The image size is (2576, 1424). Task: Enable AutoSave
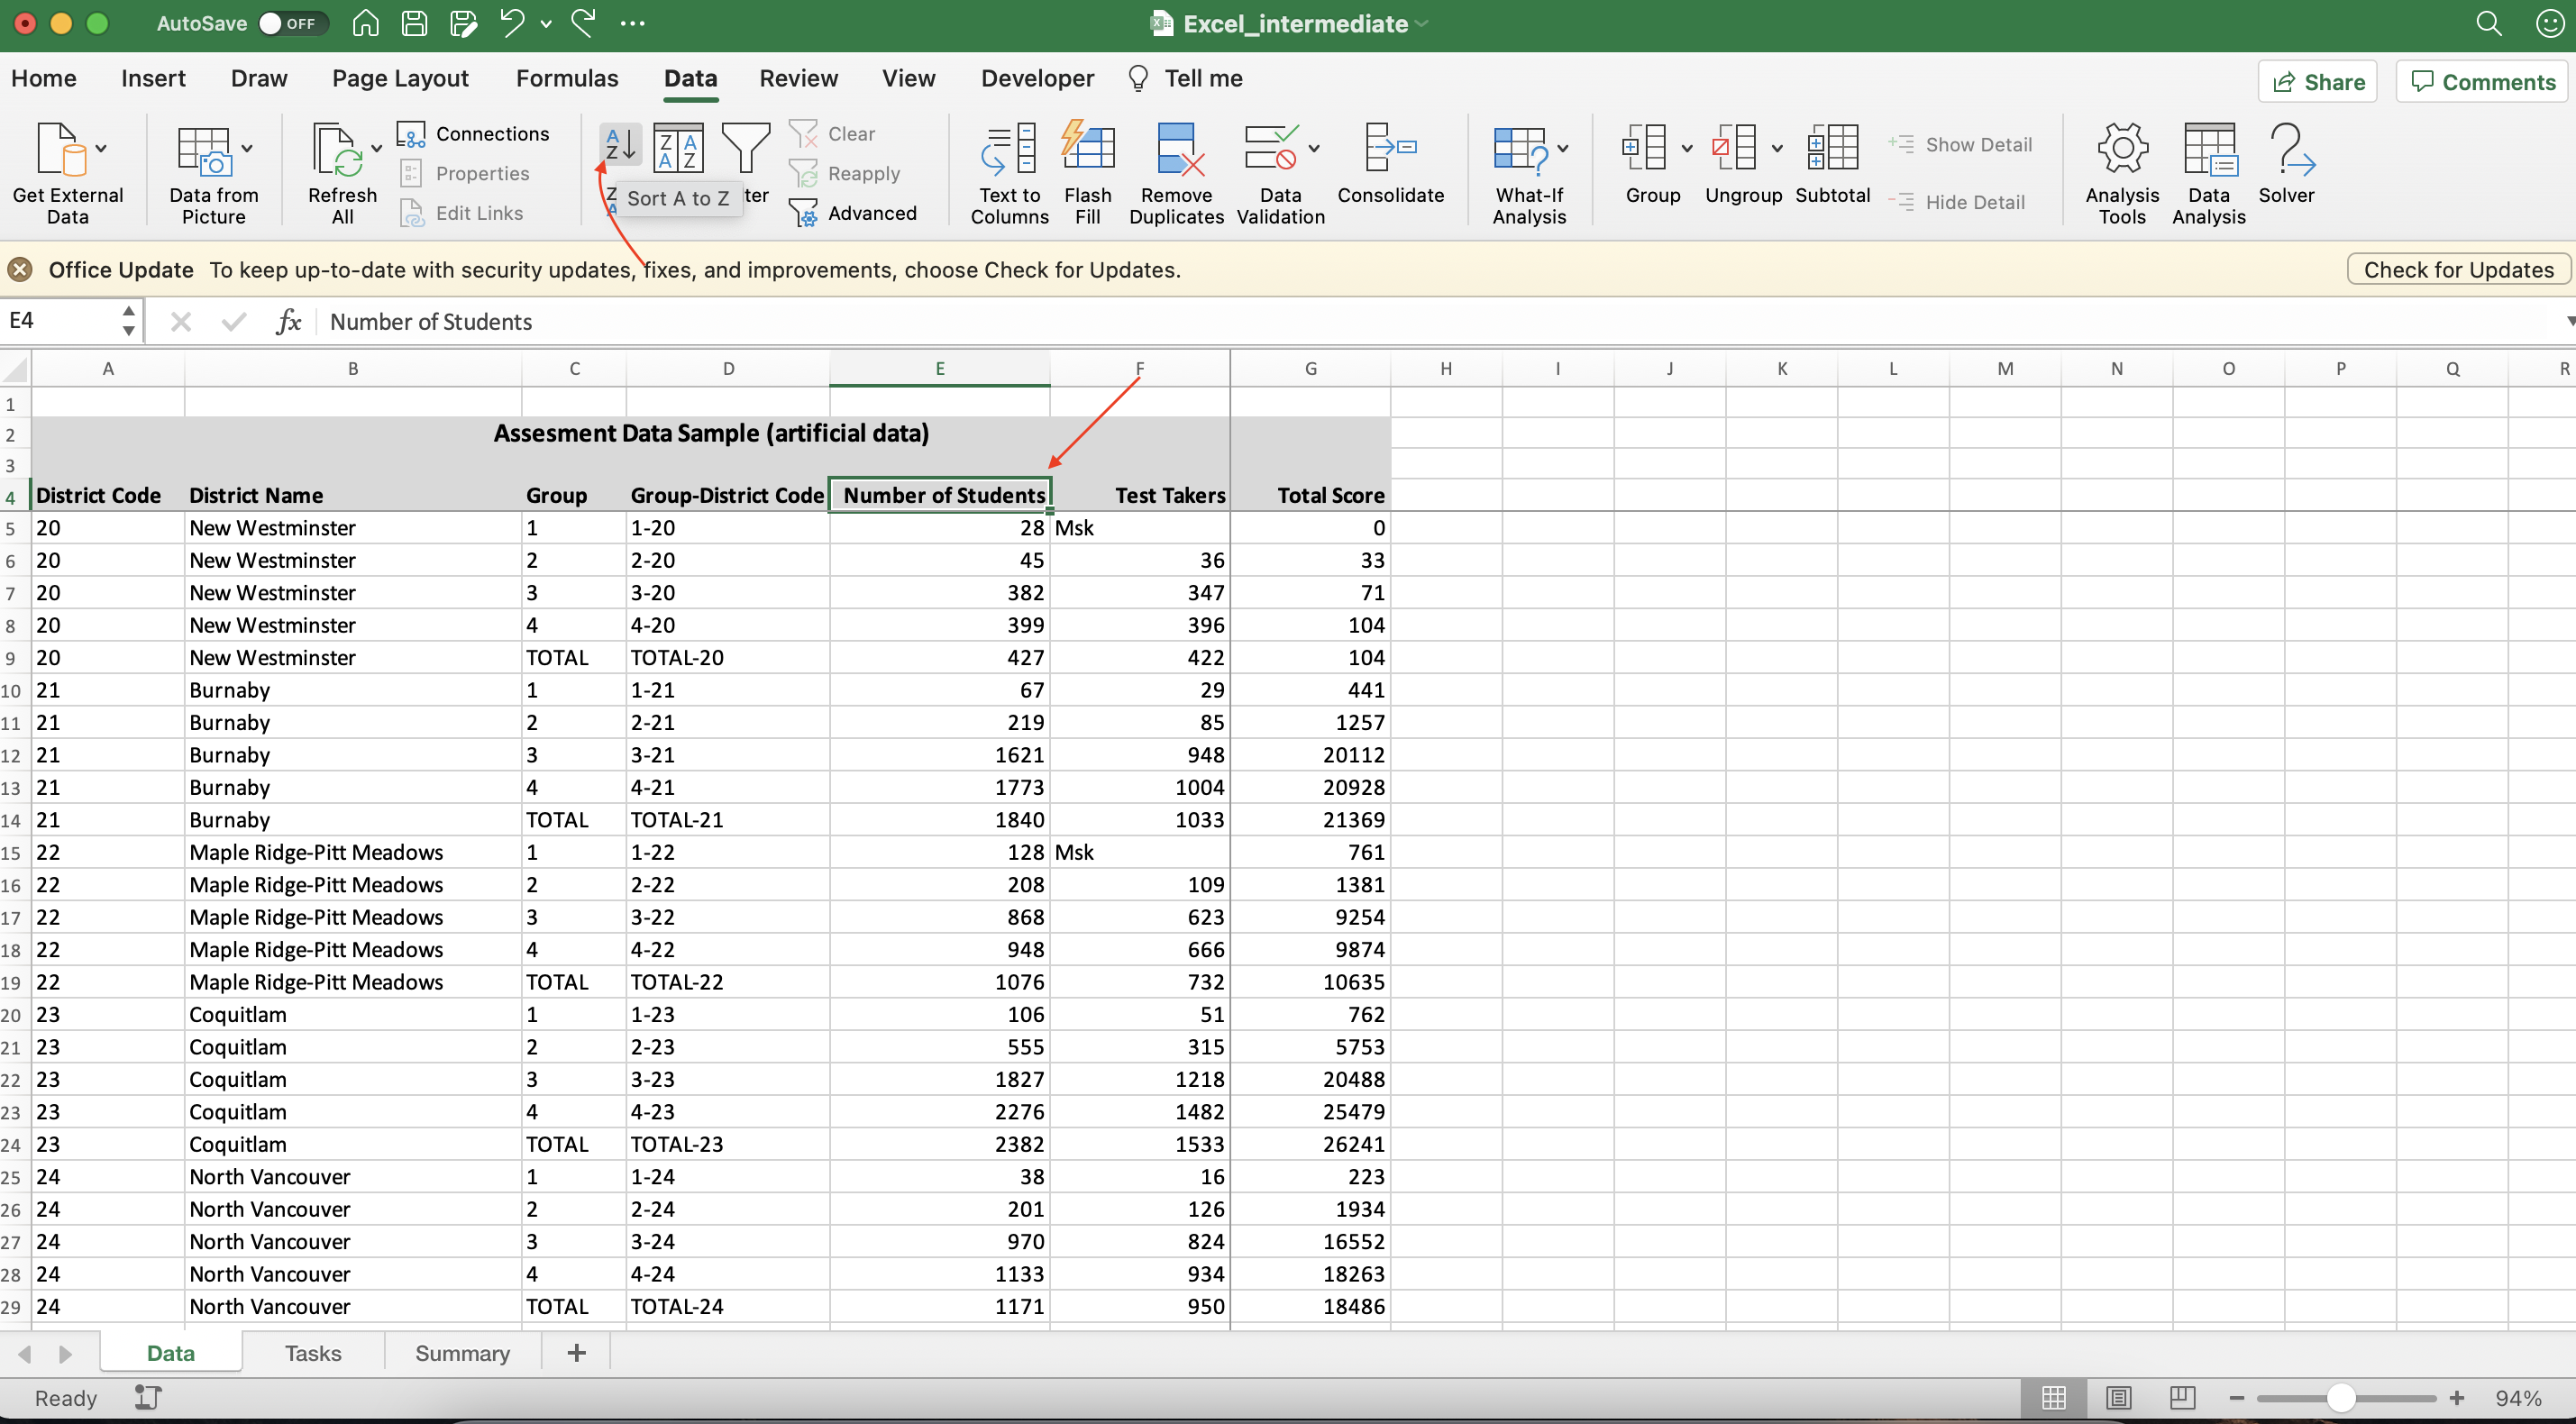click(291, 23)
